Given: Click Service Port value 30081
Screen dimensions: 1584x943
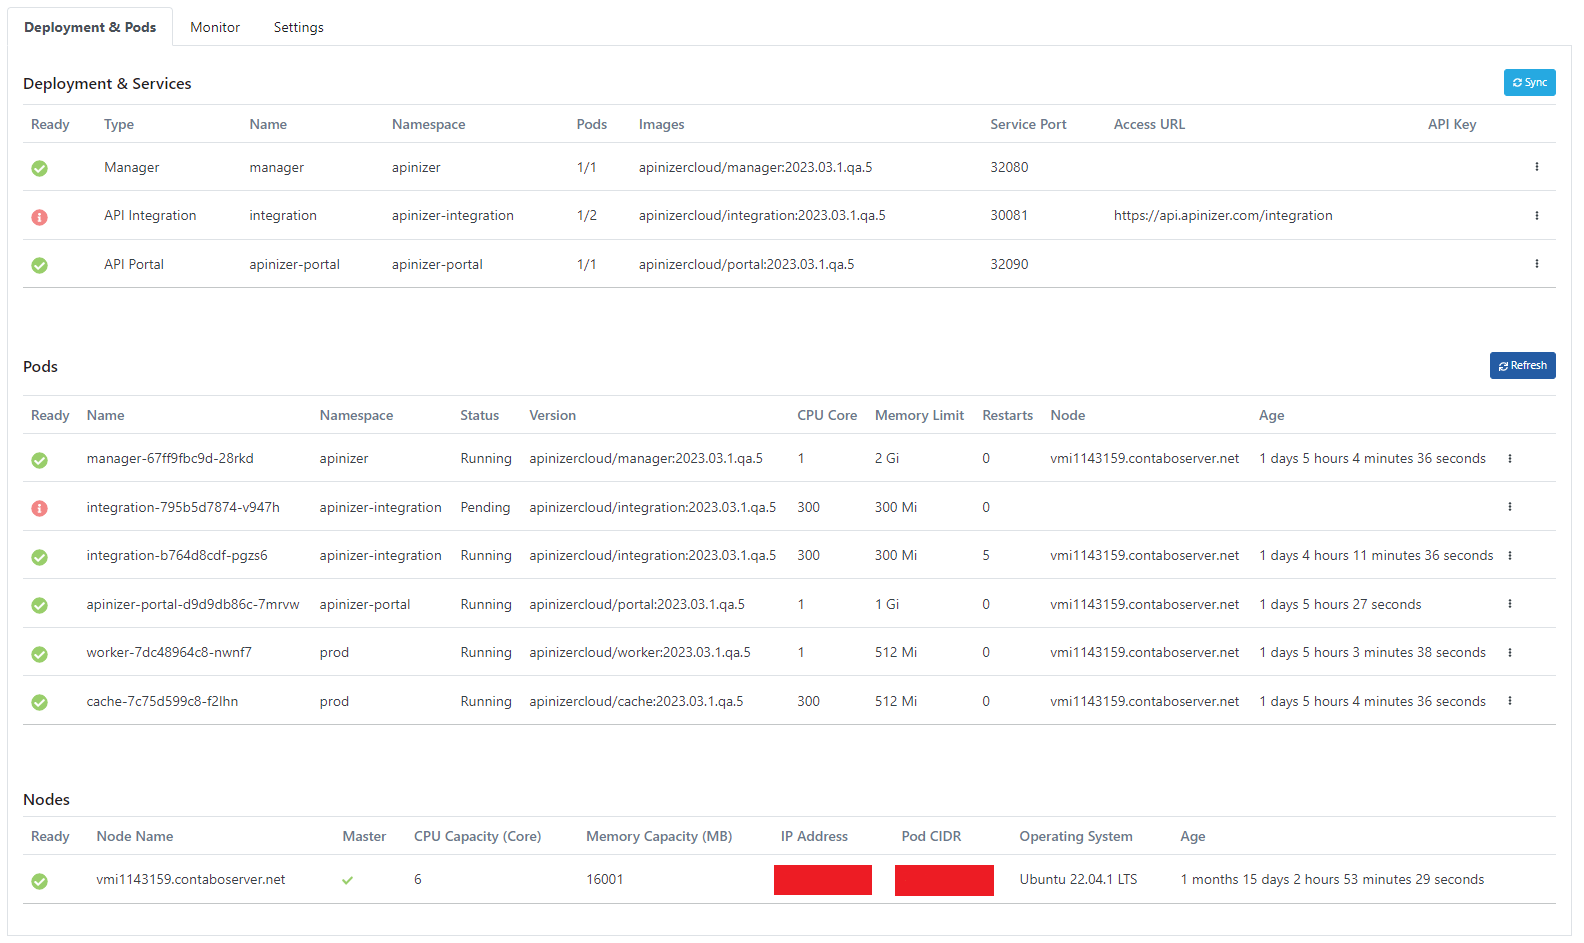Looking at the screenshot, I should pos(1009,216).
